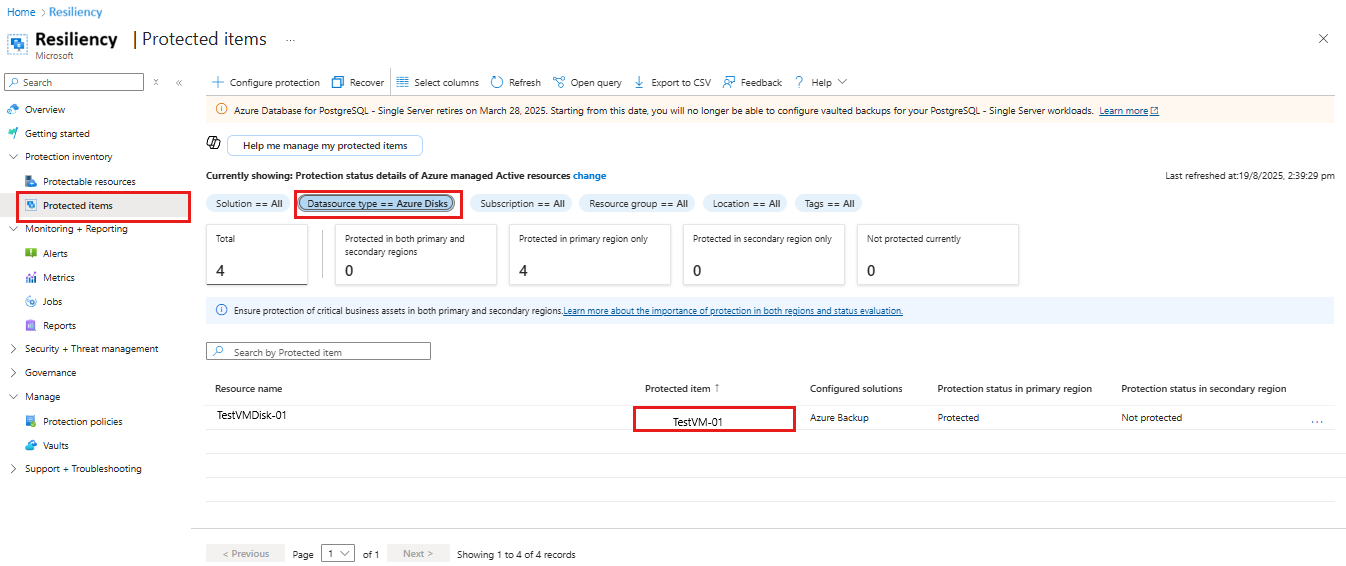Click the sidebar Search field
Viewport: 1346px width, 566px height.
click(x=75, y=82)
